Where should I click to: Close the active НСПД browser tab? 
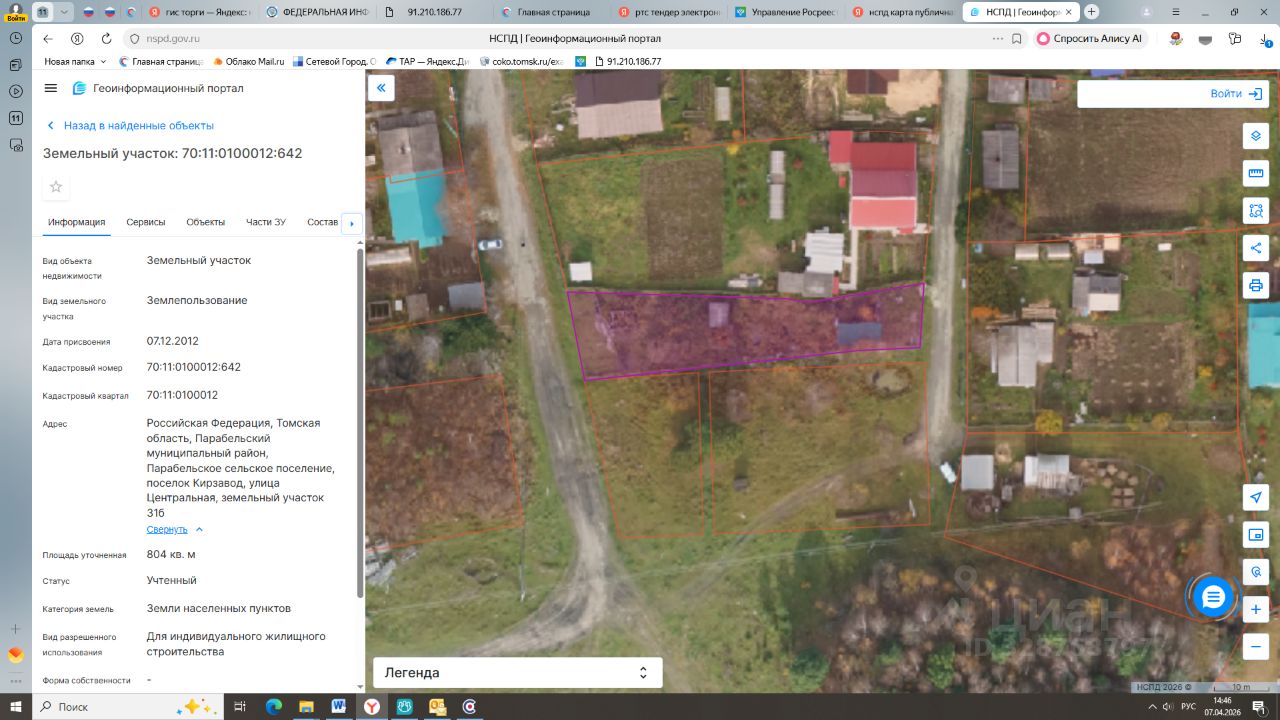(1070, 12)
